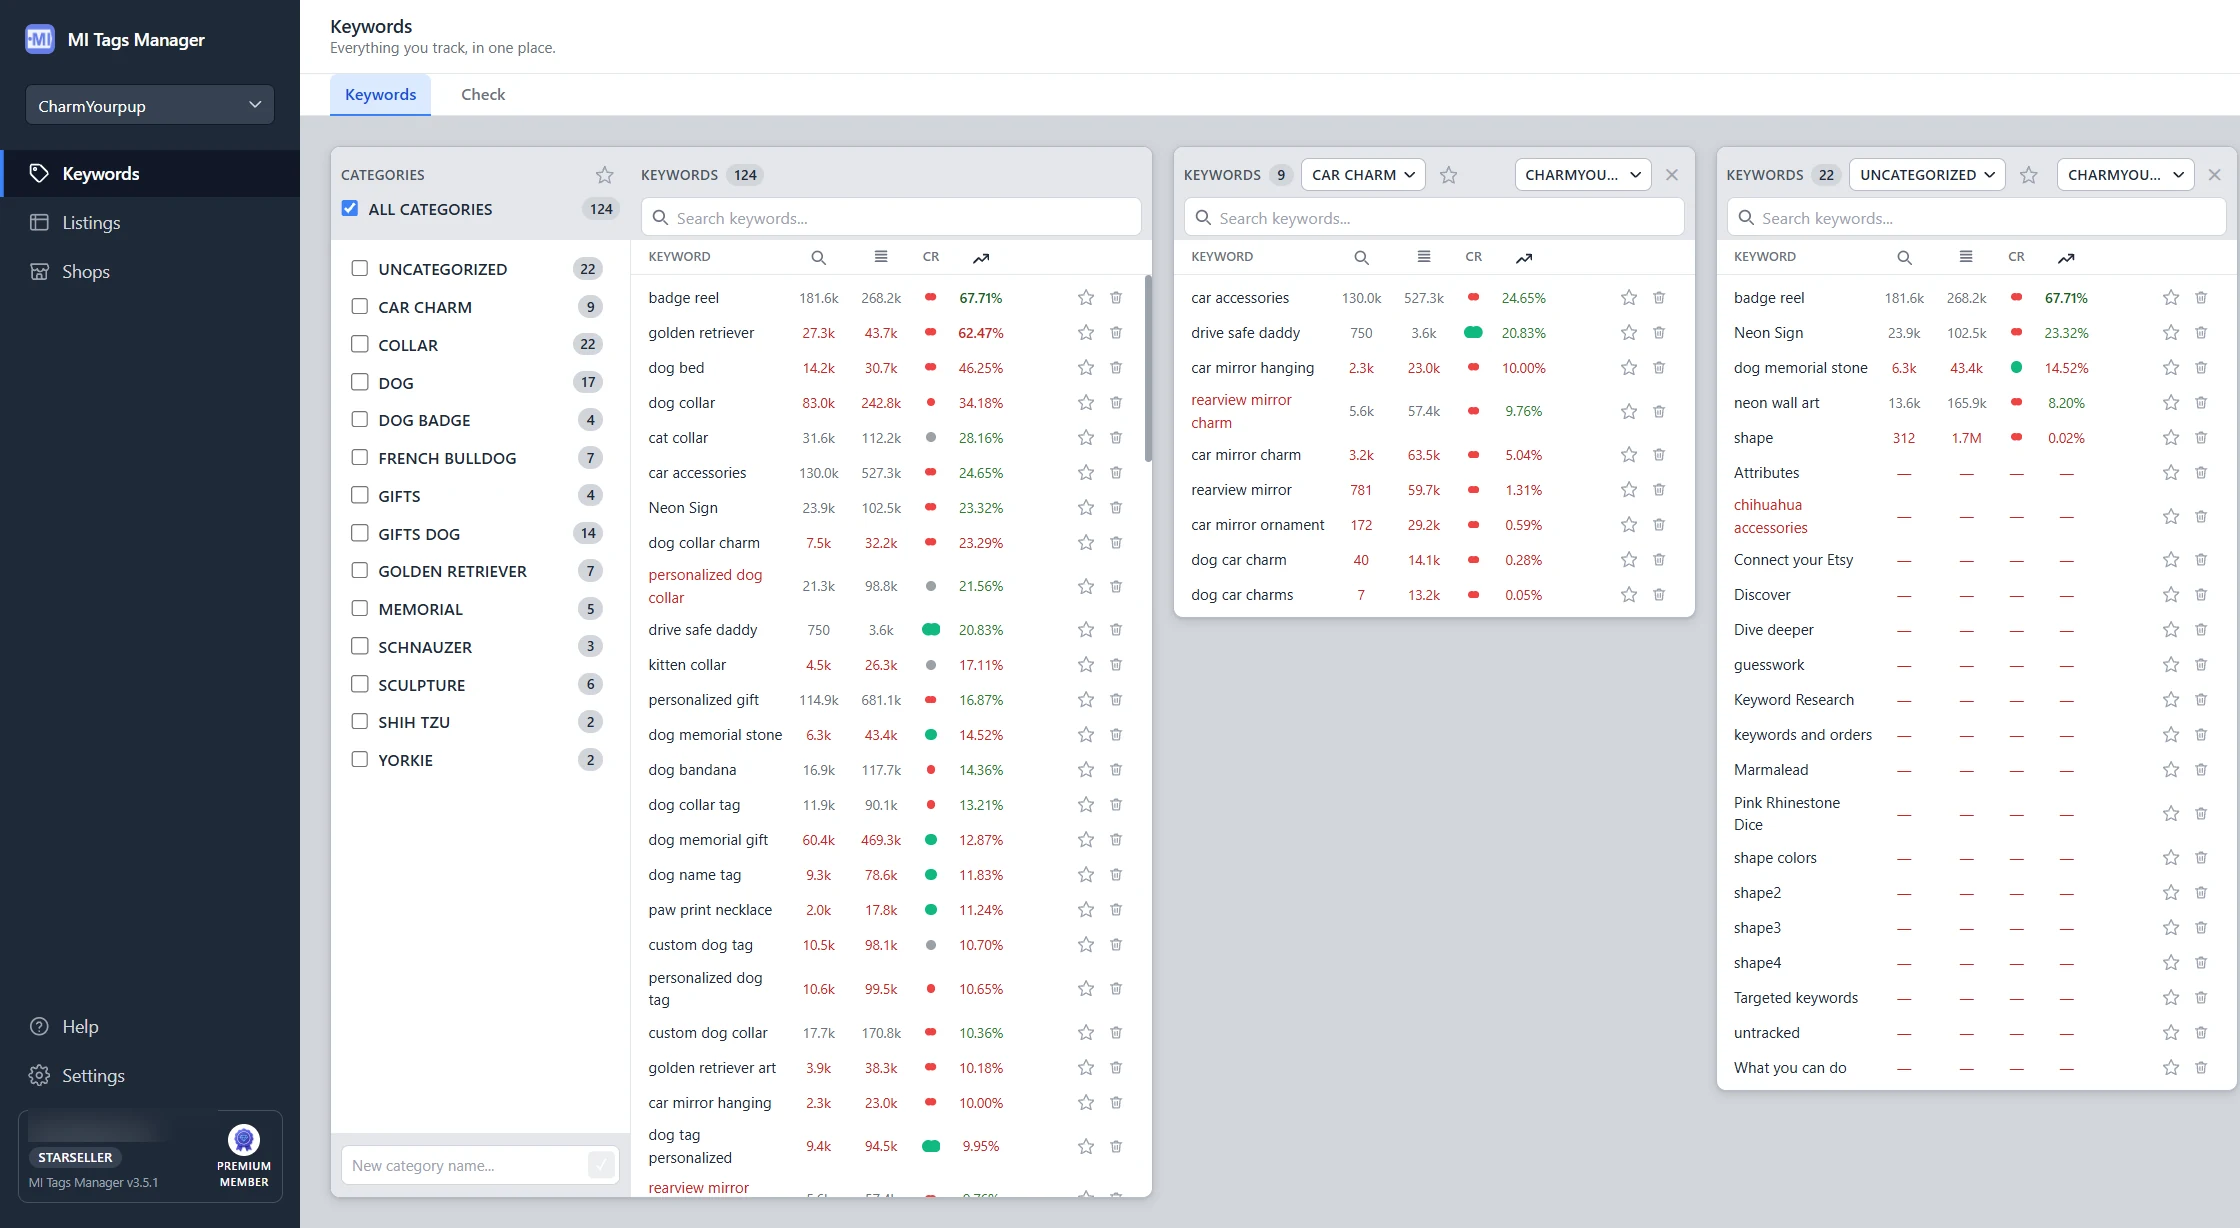Sort main list by listings count icon
Viewport: 2240px width, 1228px height.
pos(881,257)
